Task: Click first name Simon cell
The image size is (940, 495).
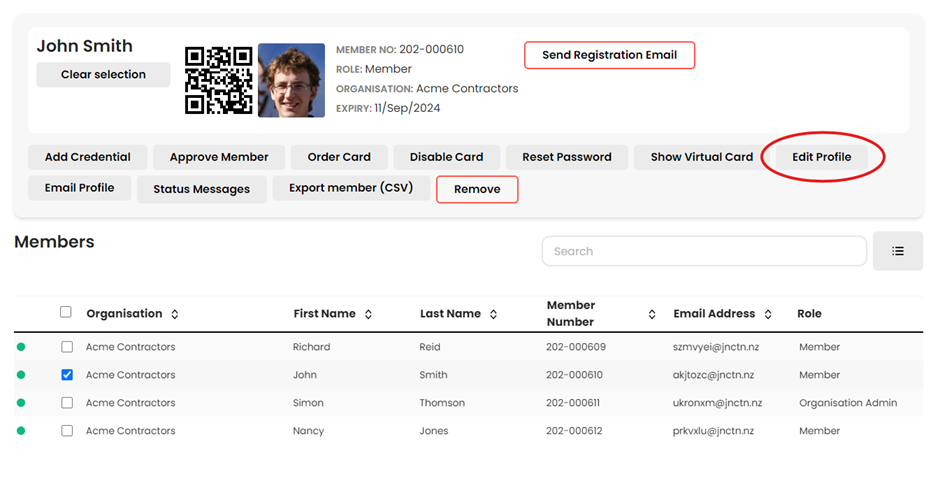Action: point(308,403)
